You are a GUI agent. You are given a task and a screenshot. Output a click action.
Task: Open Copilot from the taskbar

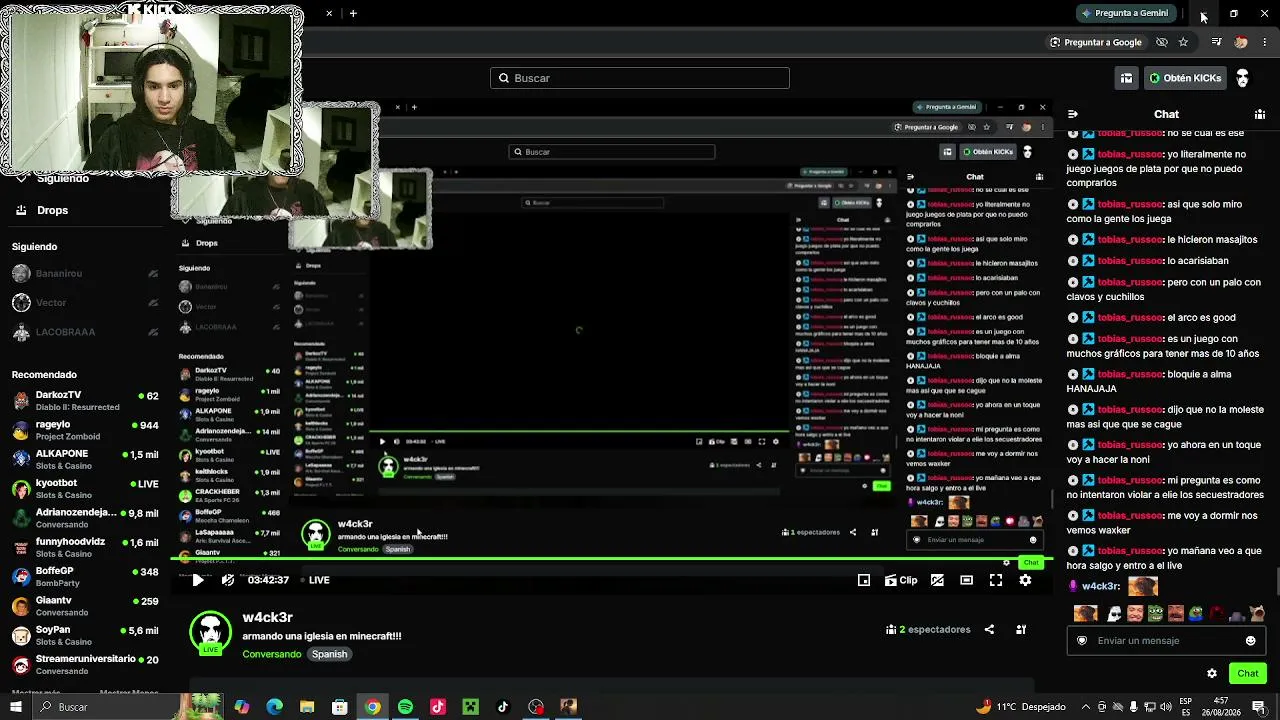click(x=242, y=707)
